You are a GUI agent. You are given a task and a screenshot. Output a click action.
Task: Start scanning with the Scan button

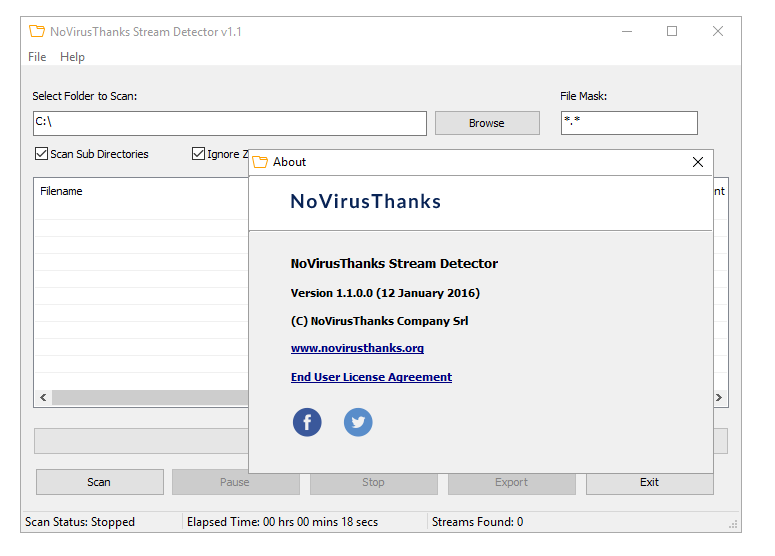point(99,482)
